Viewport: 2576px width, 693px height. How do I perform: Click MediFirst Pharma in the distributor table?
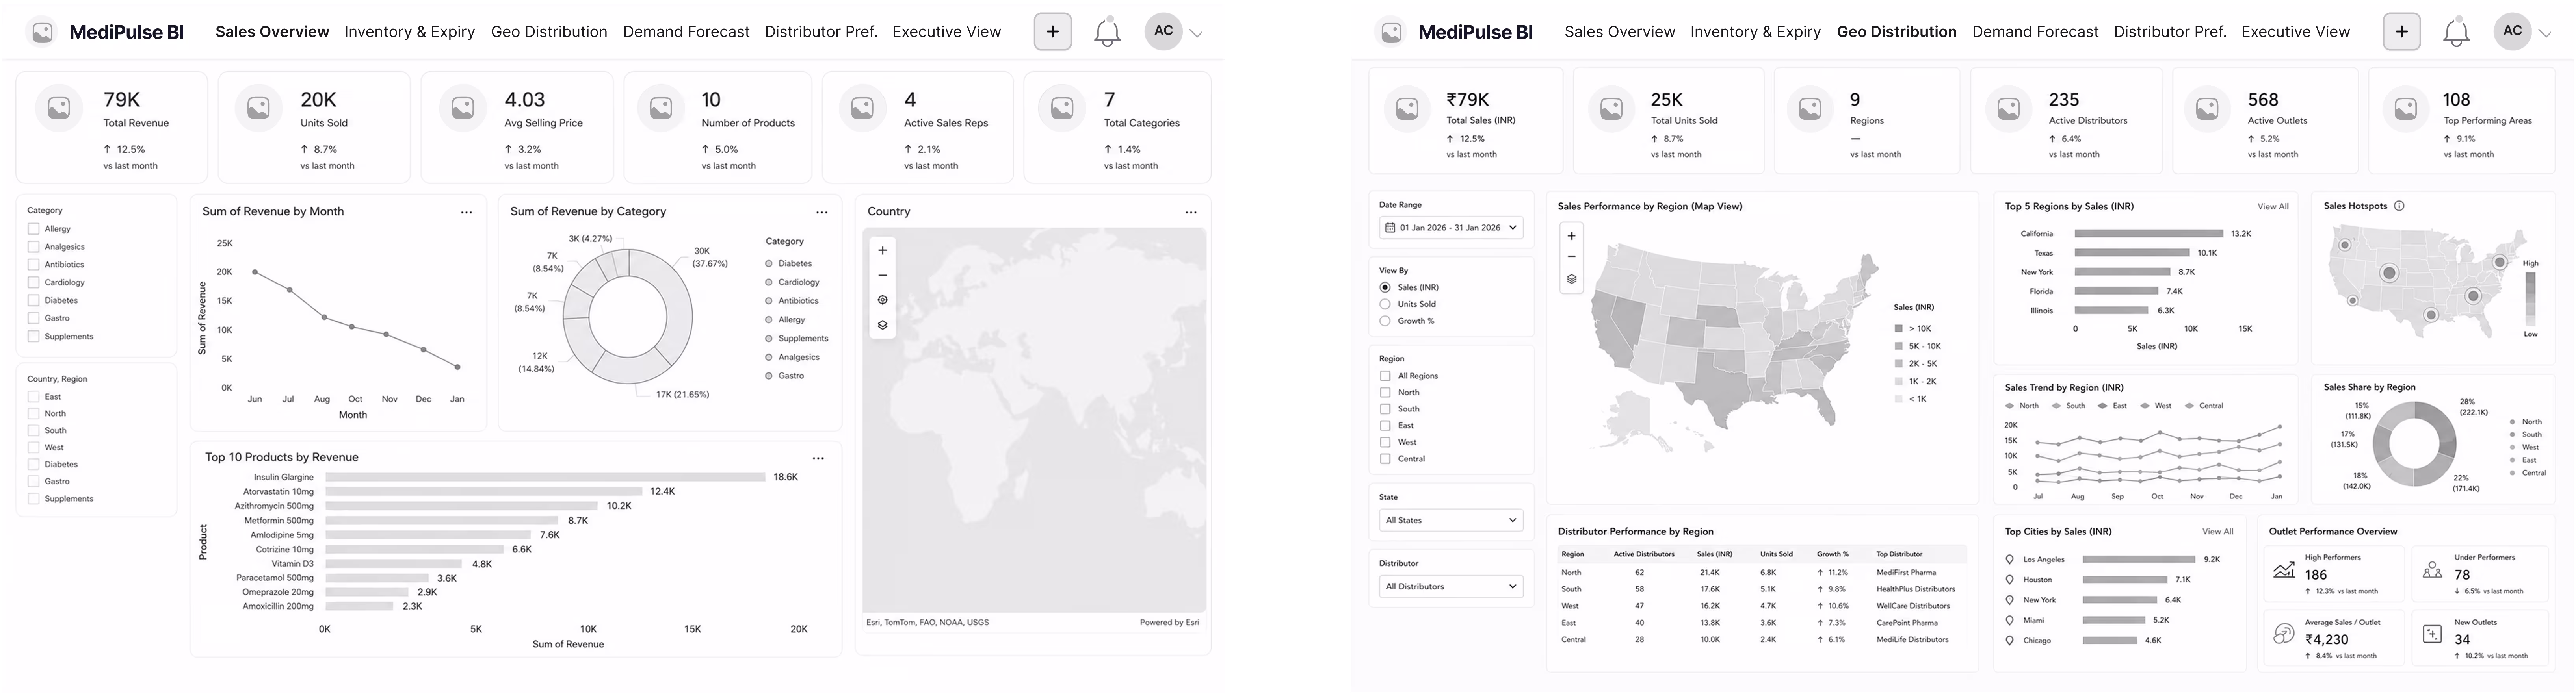[1906, 573]
